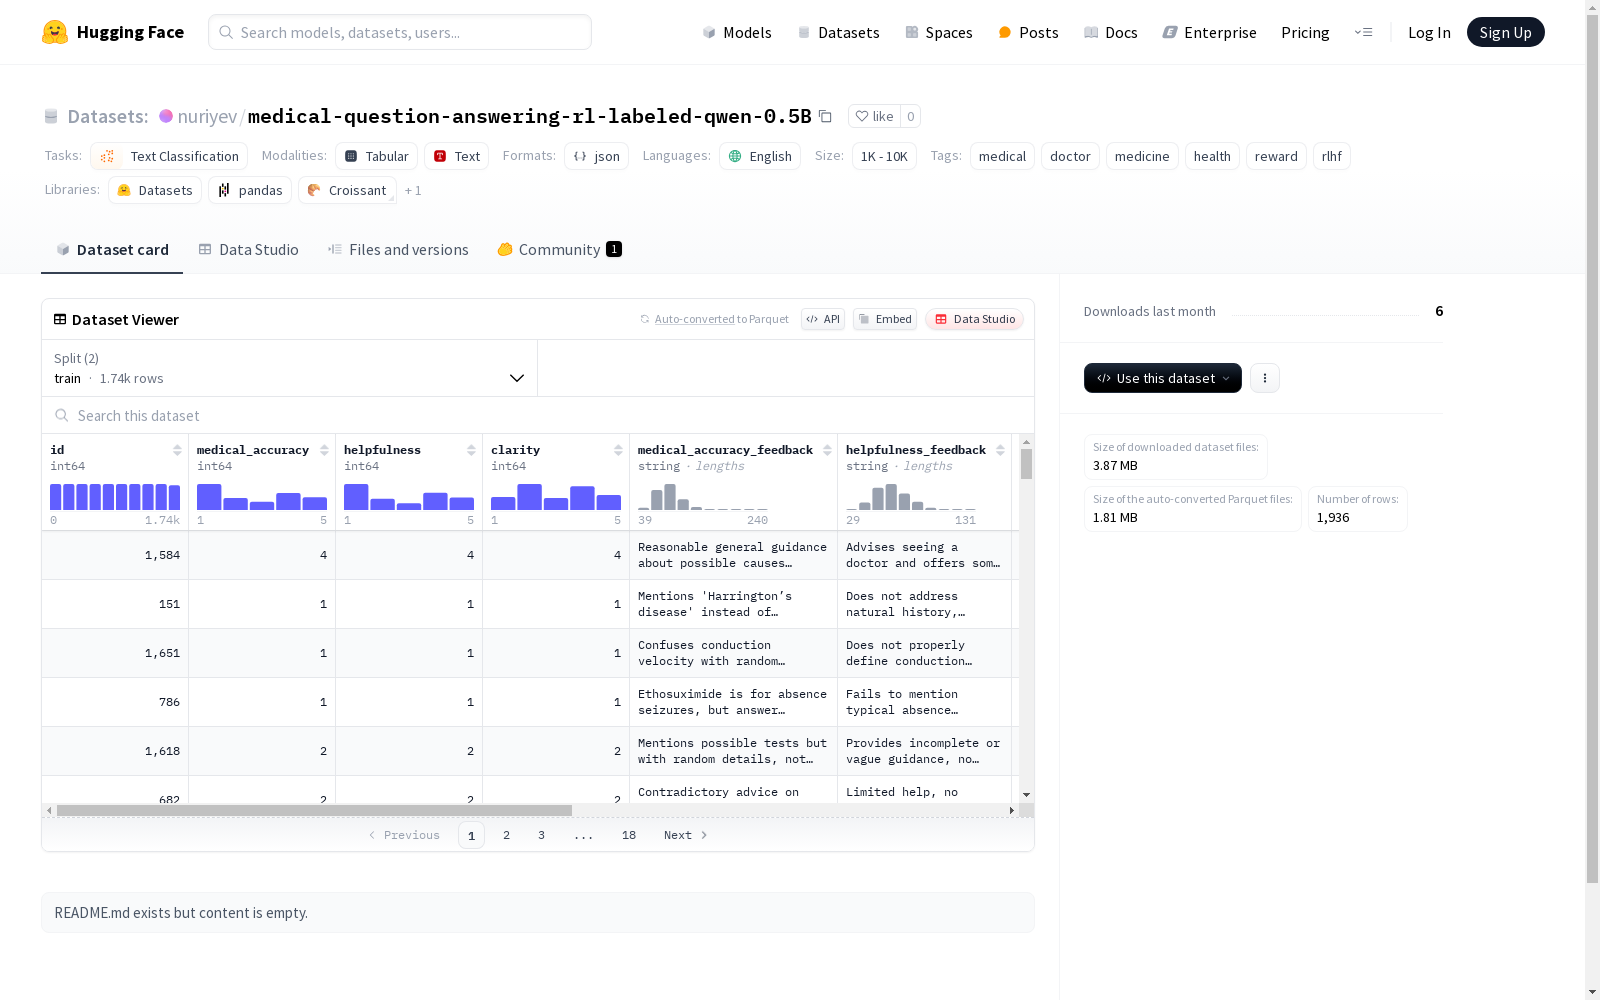Go to page 18 of dataset

(x=629, y=835)
